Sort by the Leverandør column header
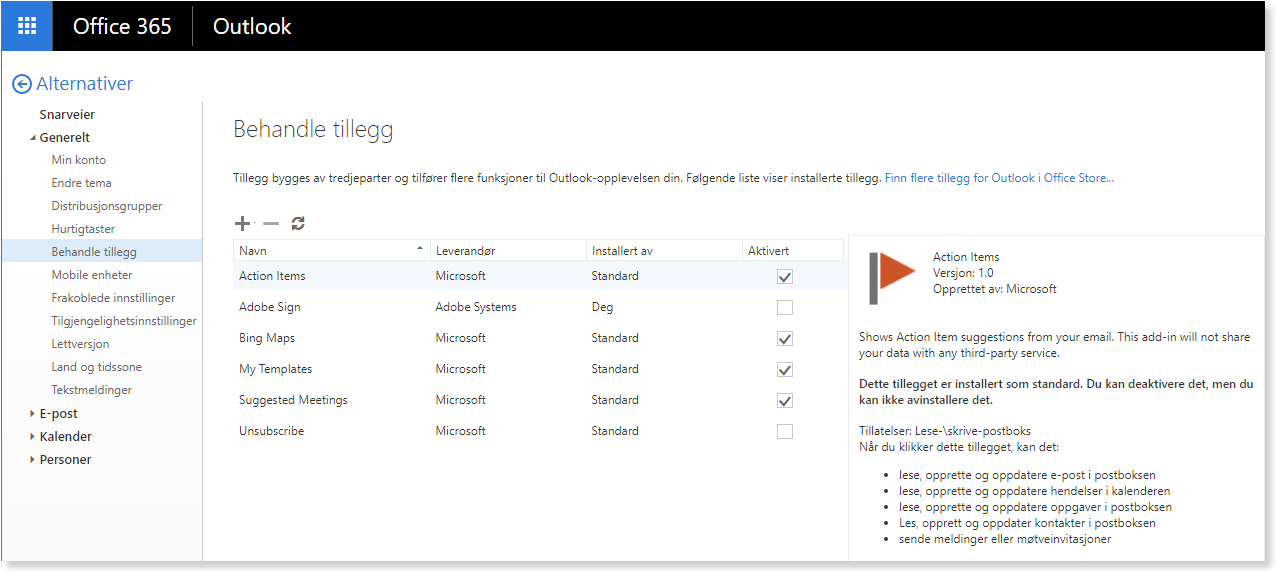This screenshot has width=1278, height=574. (508, 251)
